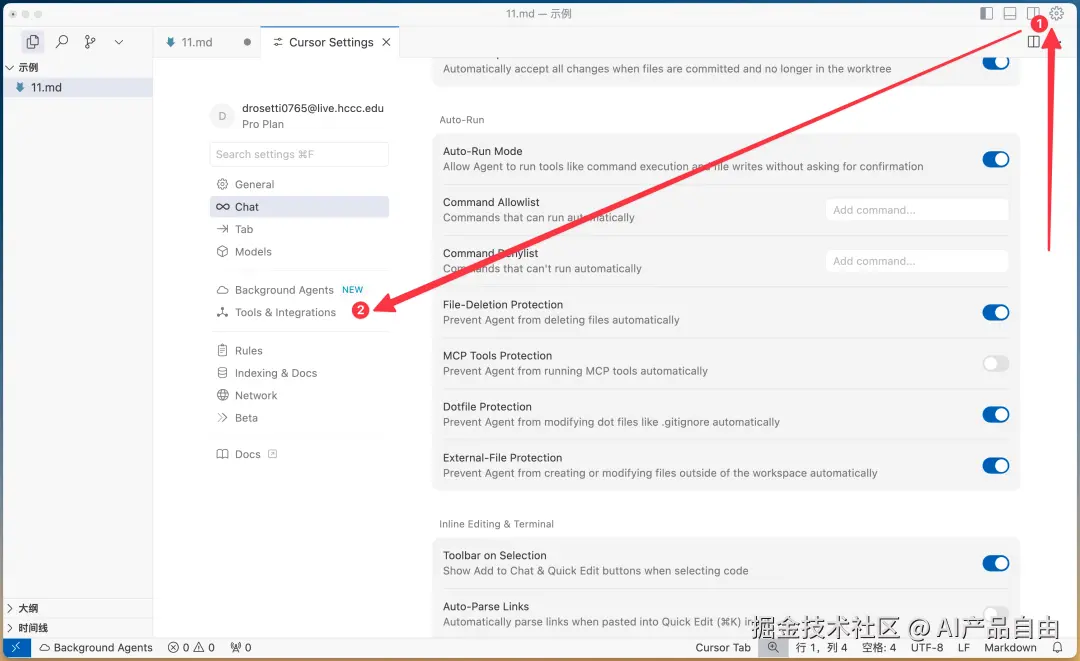Screen dimensions: 1080x661
Task: Click Command Denylist add command field
Action: point(917,261)
